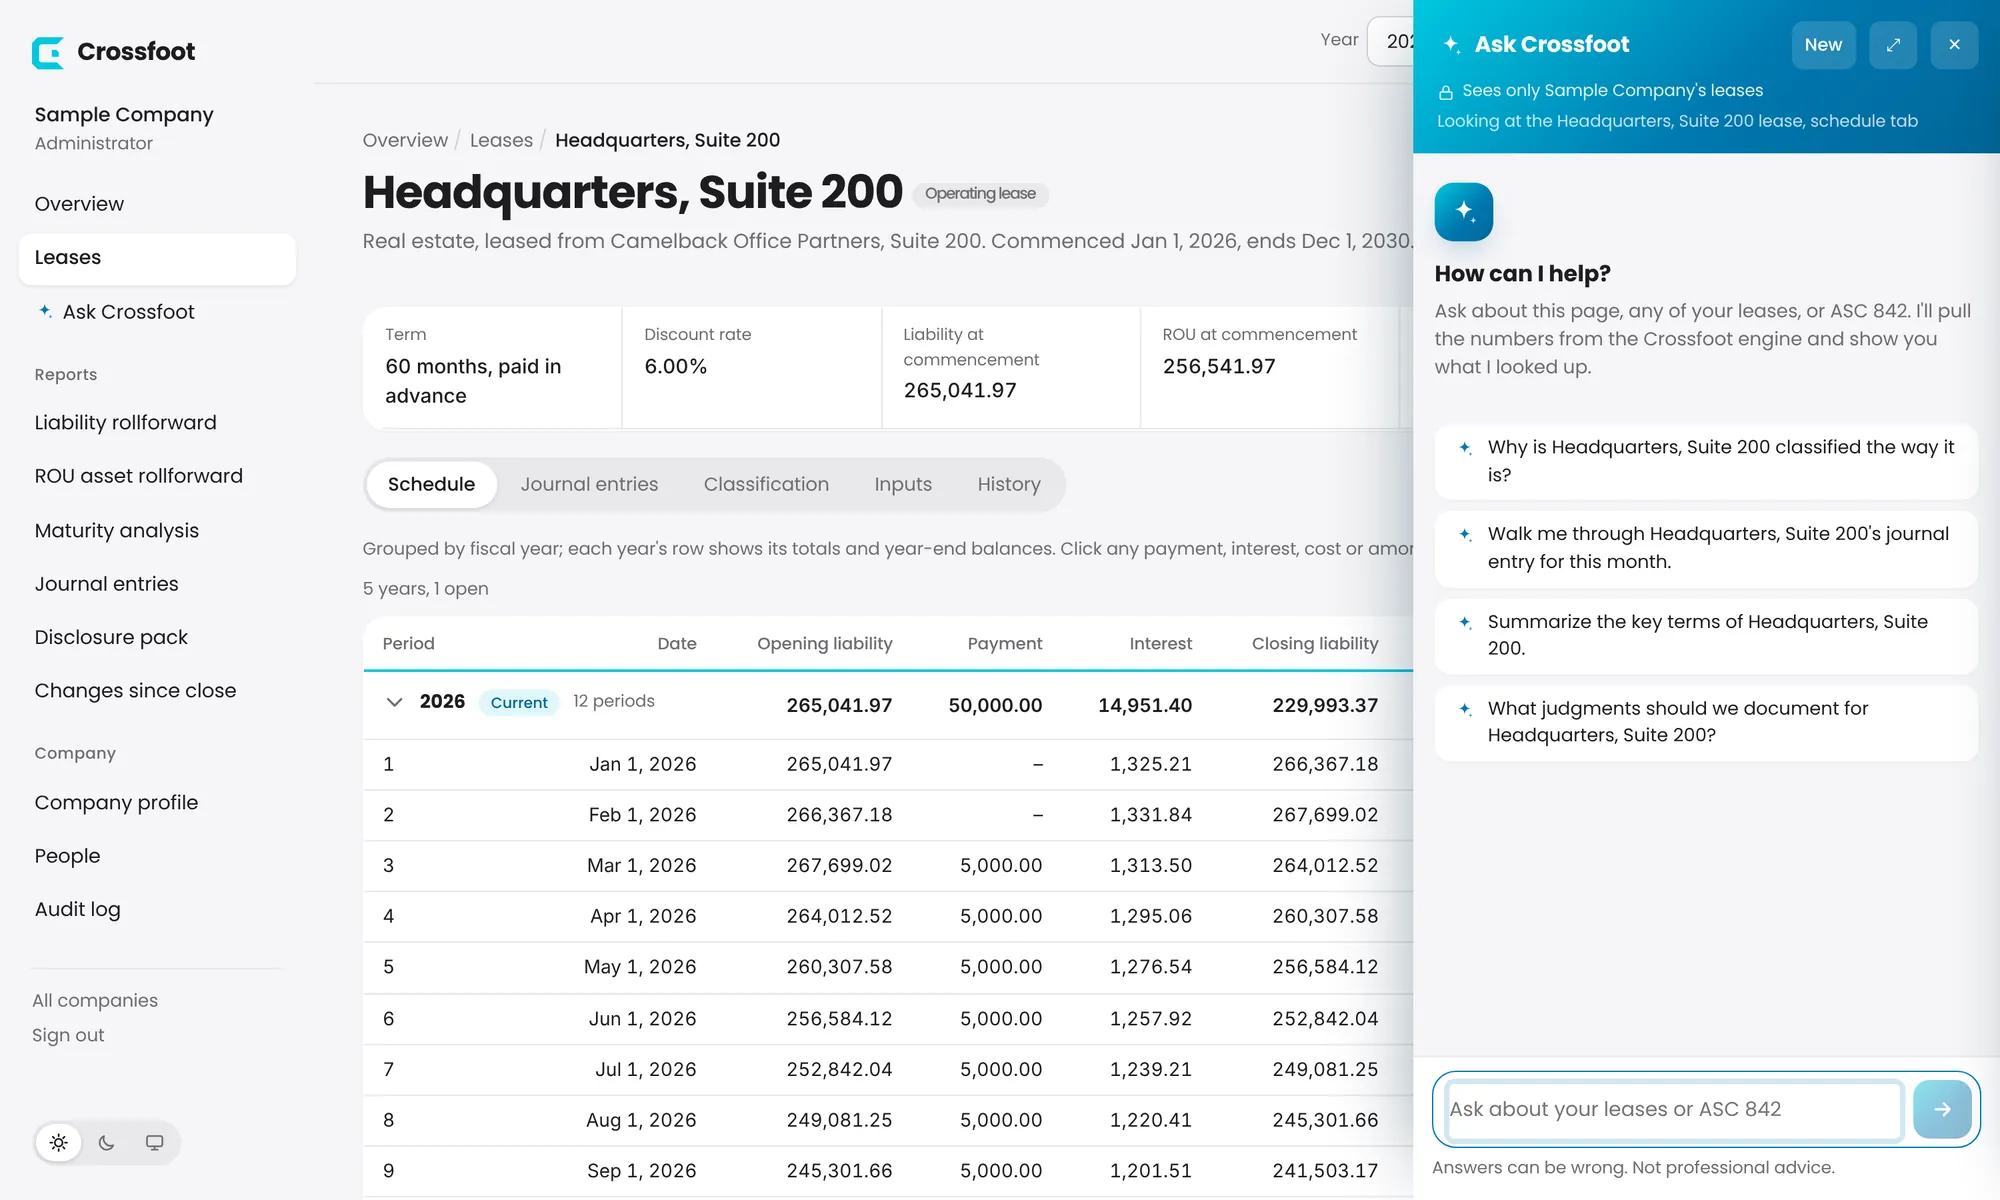
Task: Click the Crossfoot logo icon
Action: click(48, 52)
